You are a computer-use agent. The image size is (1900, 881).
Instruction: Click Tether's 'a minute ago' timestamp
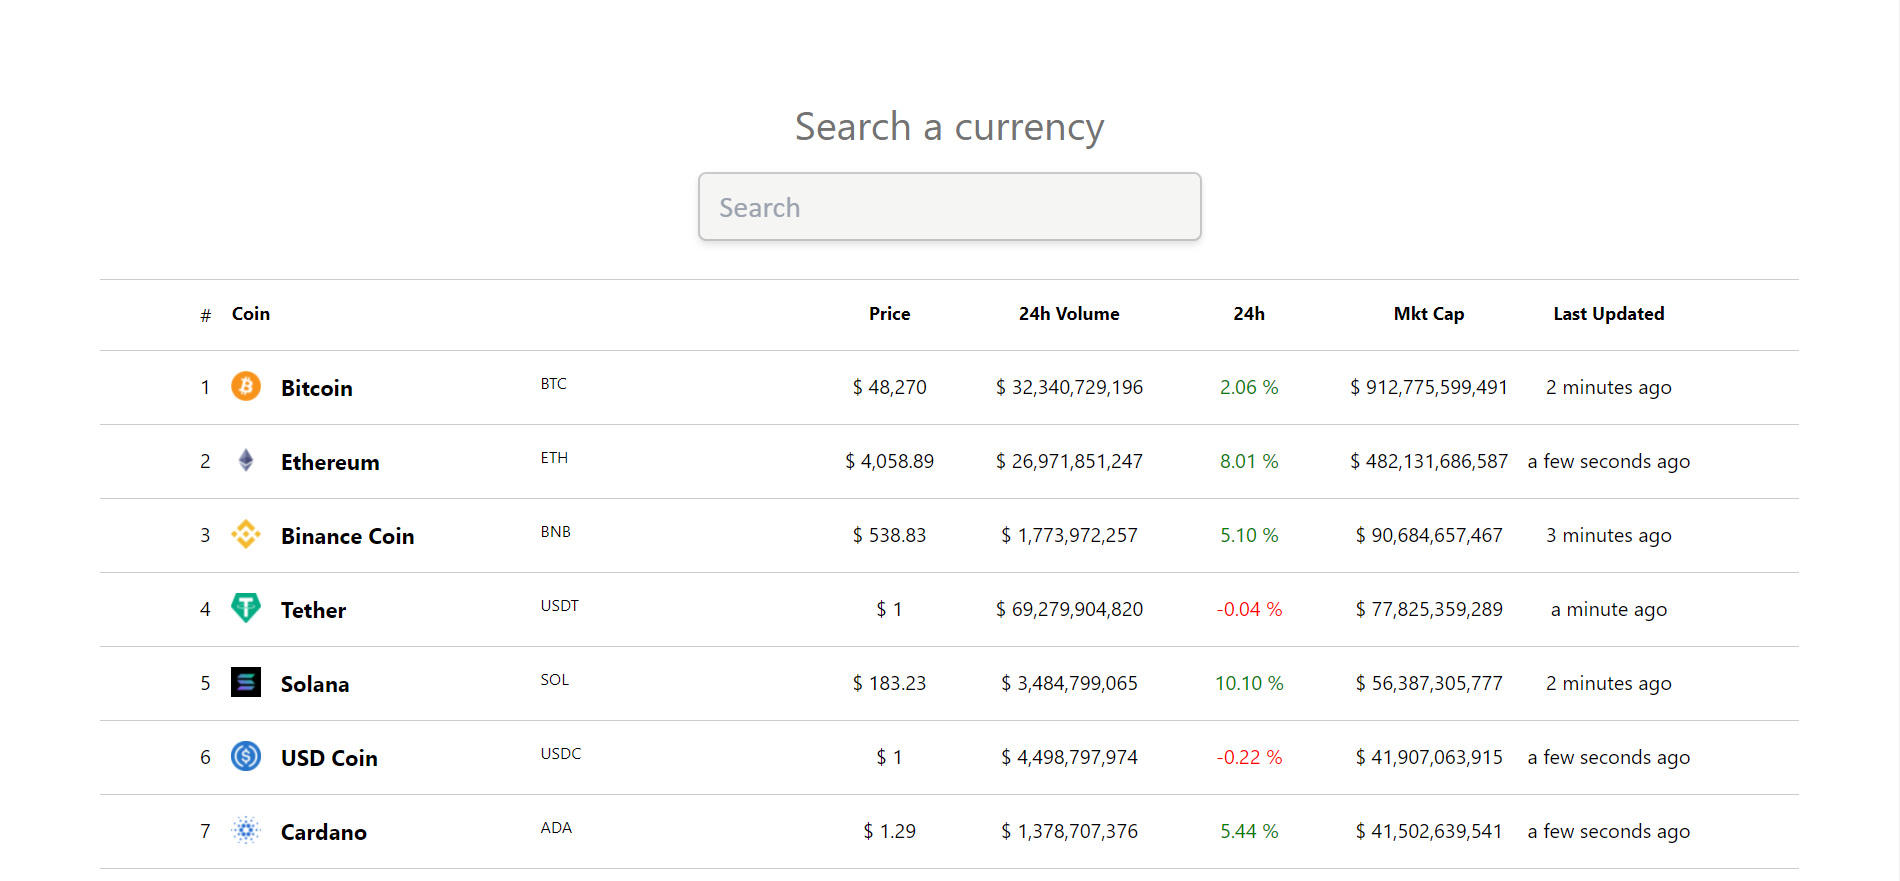point(1609,609)
